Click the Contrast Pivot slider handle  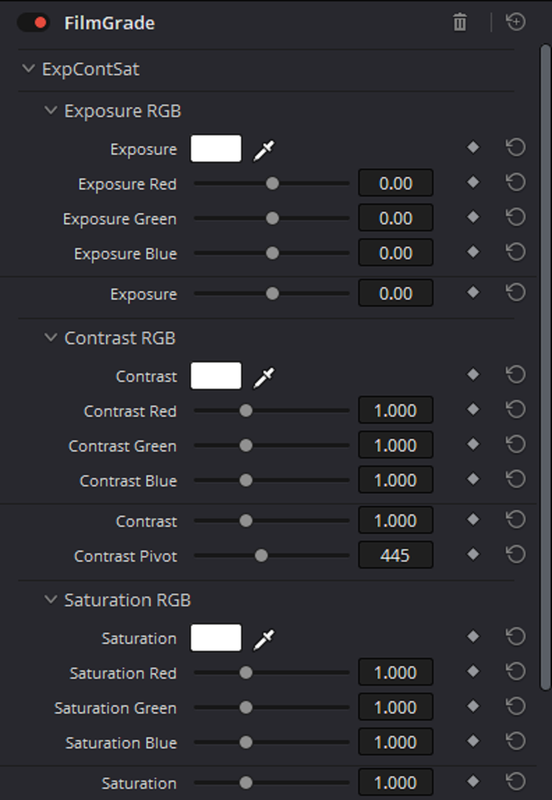pos(261,556)
